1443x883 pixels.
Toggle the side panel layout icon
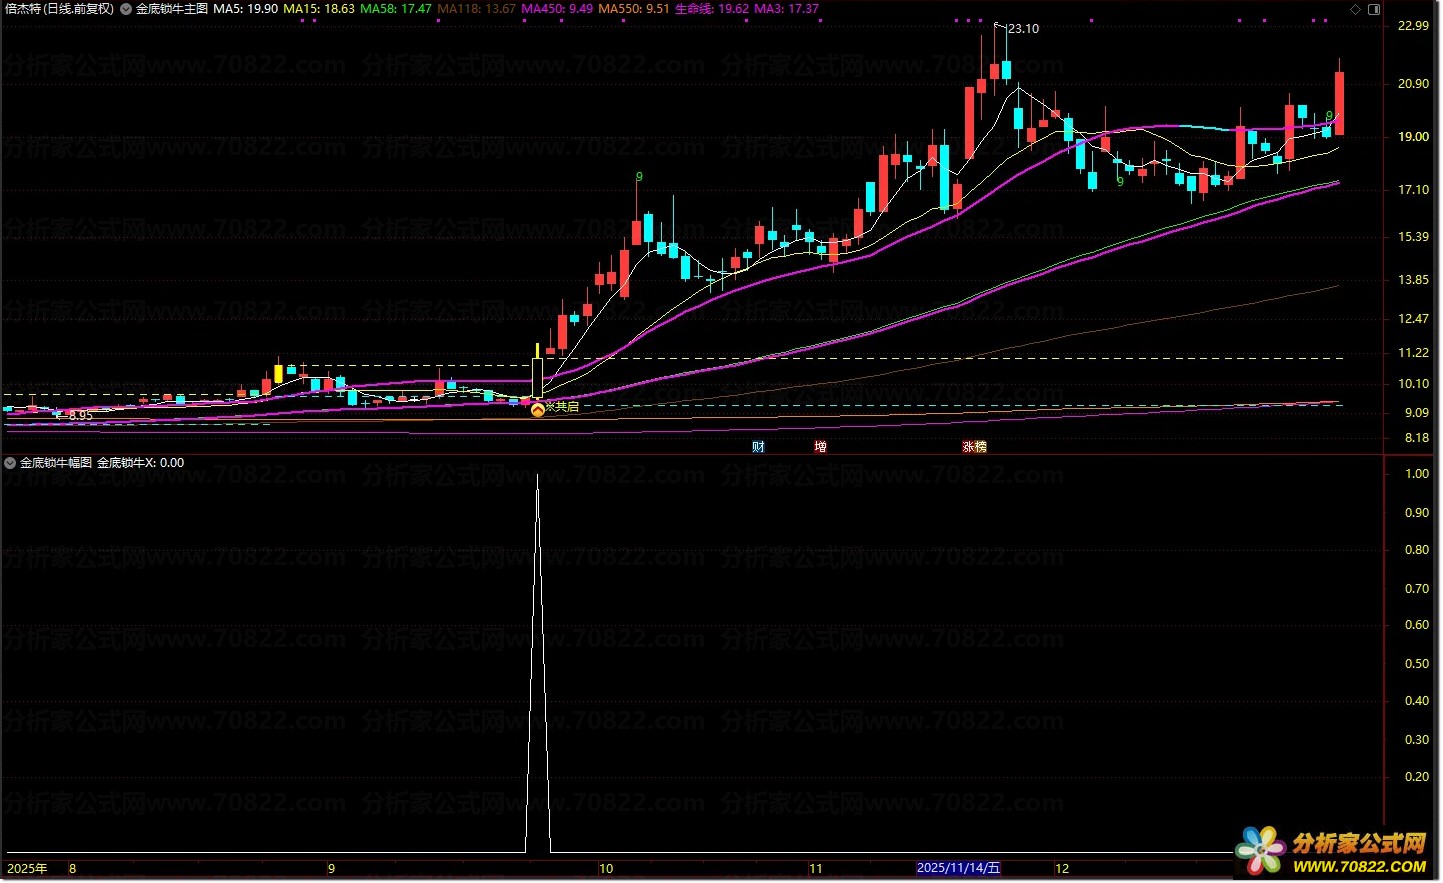[x=1374, y=9]
